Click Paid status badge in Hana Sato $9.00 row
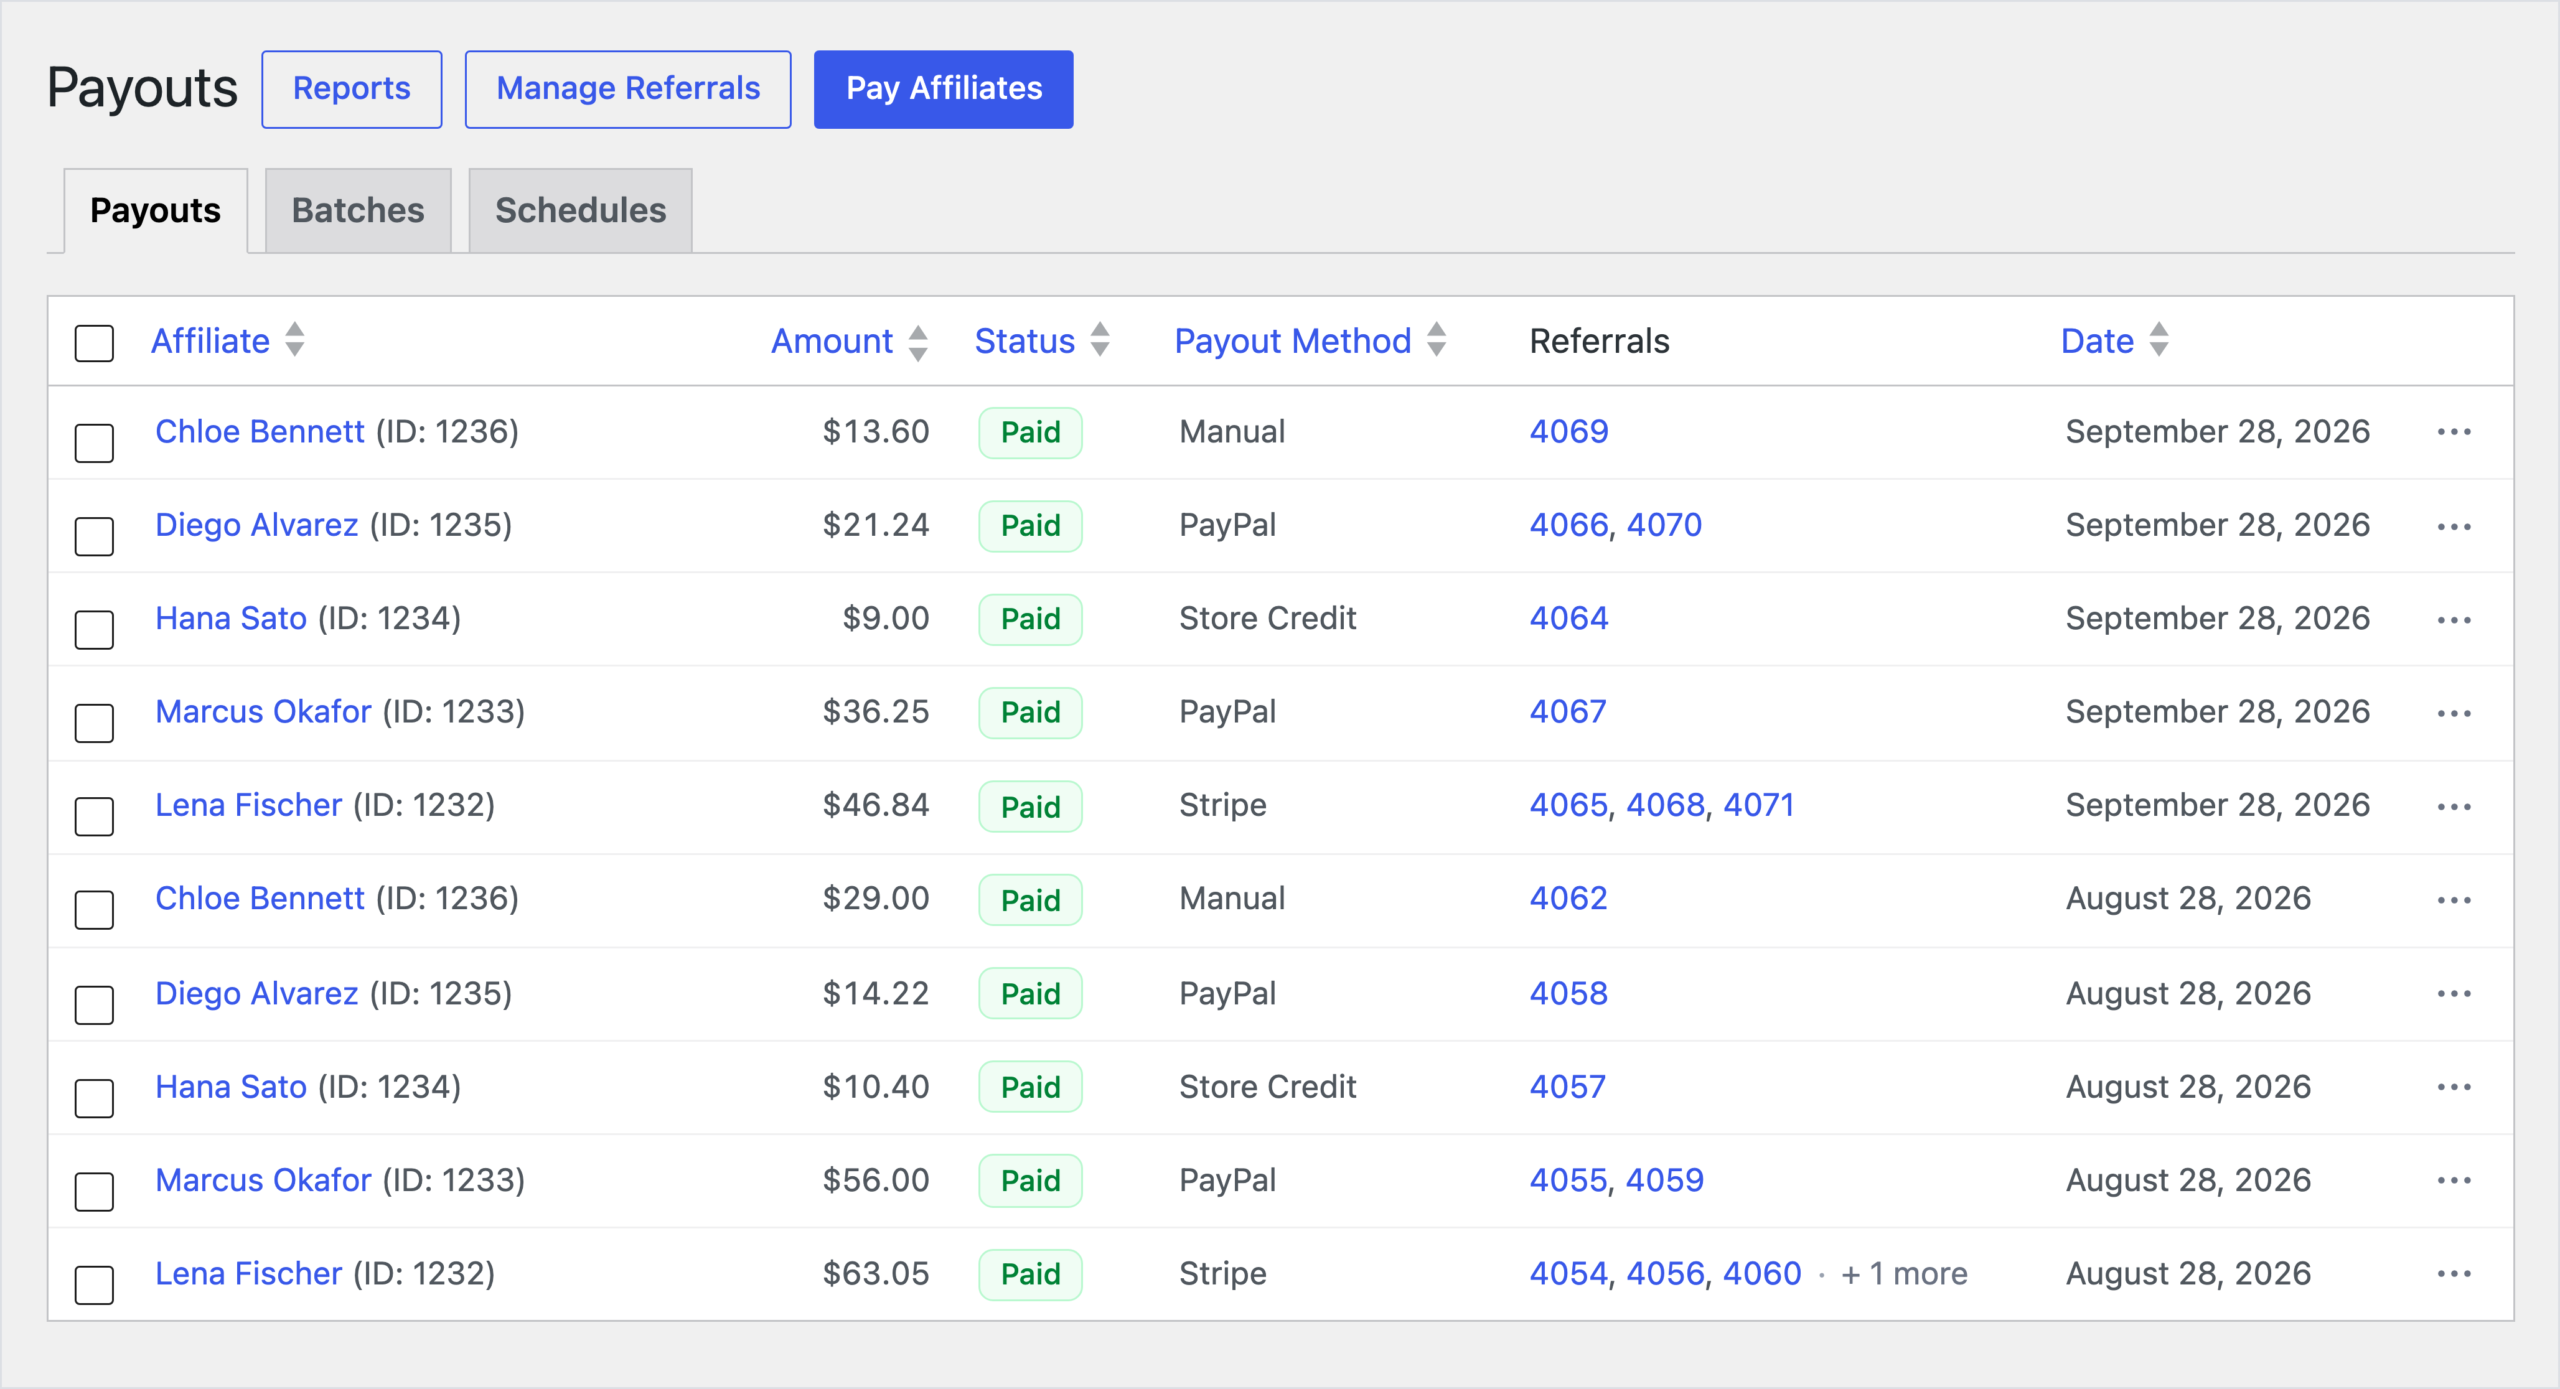Image resolution: width=2560 pixels, height=1389 pixels. coord(1030,619)
